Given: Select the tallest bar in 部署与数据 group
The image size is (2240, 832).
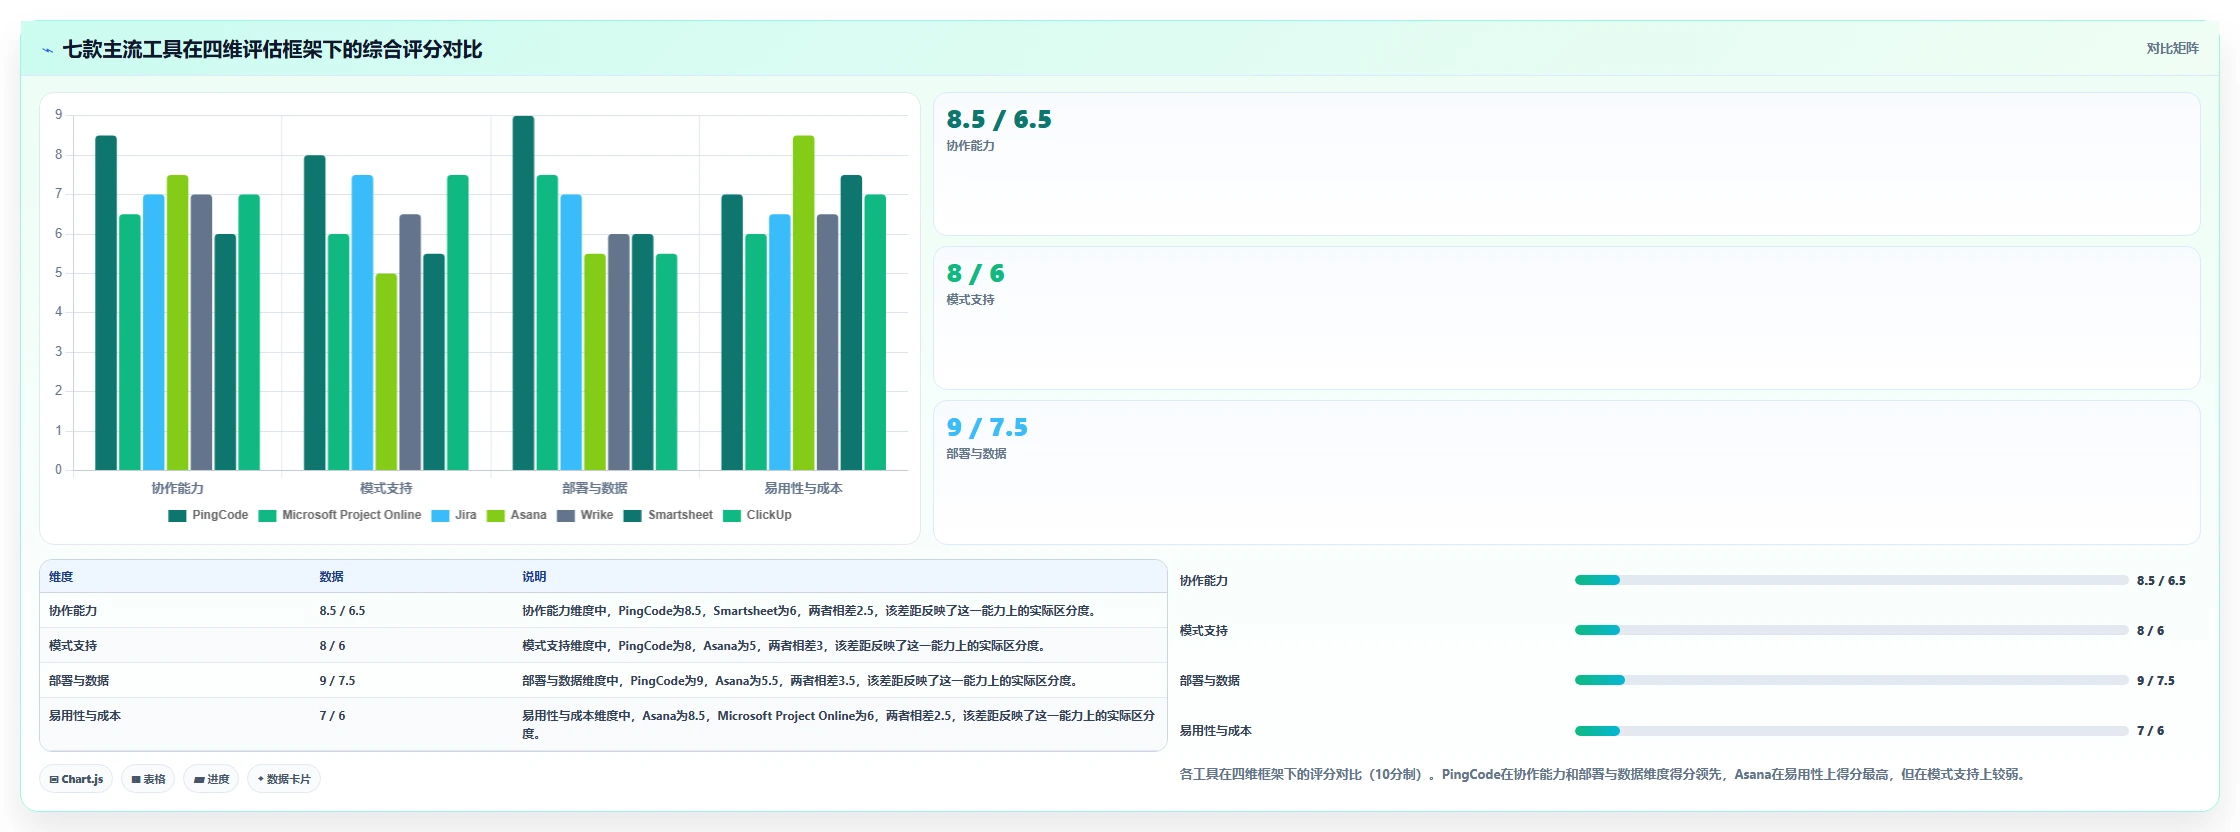Looking at the screenshot, I should tap(523, 293).
